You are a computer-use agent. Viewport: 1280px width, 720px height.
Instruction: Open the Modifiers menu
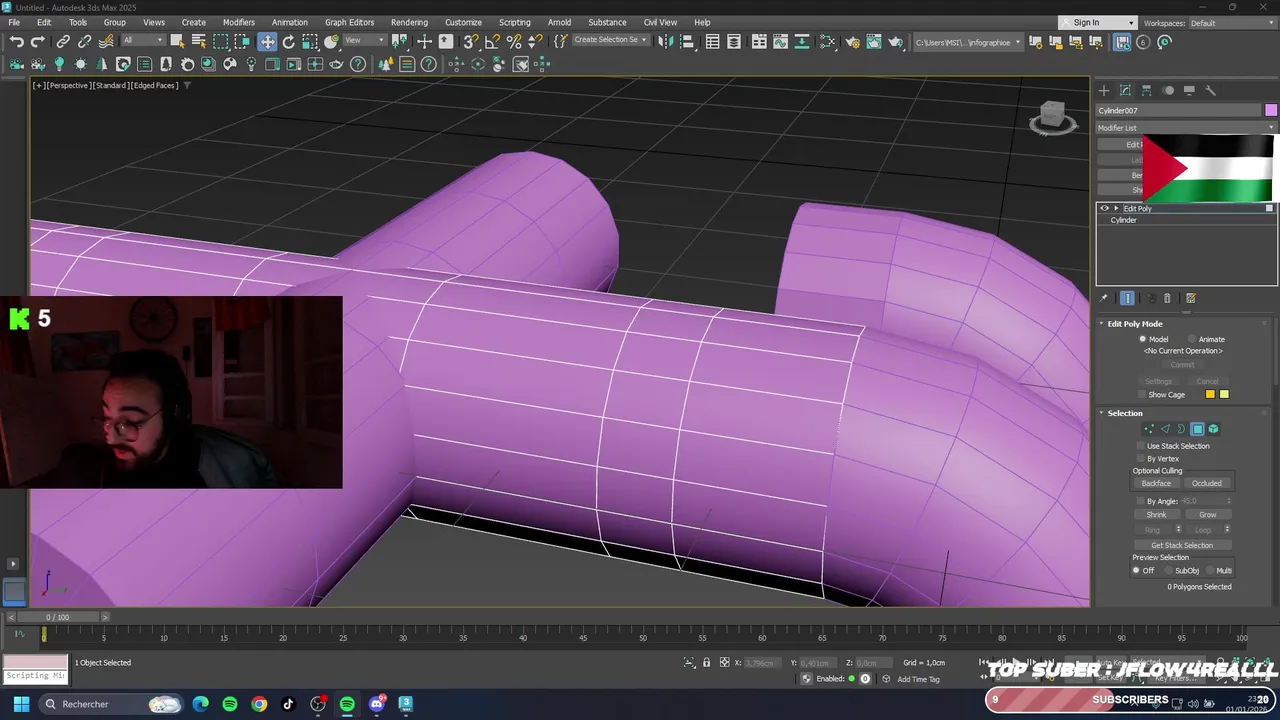(x=238, y=22)
